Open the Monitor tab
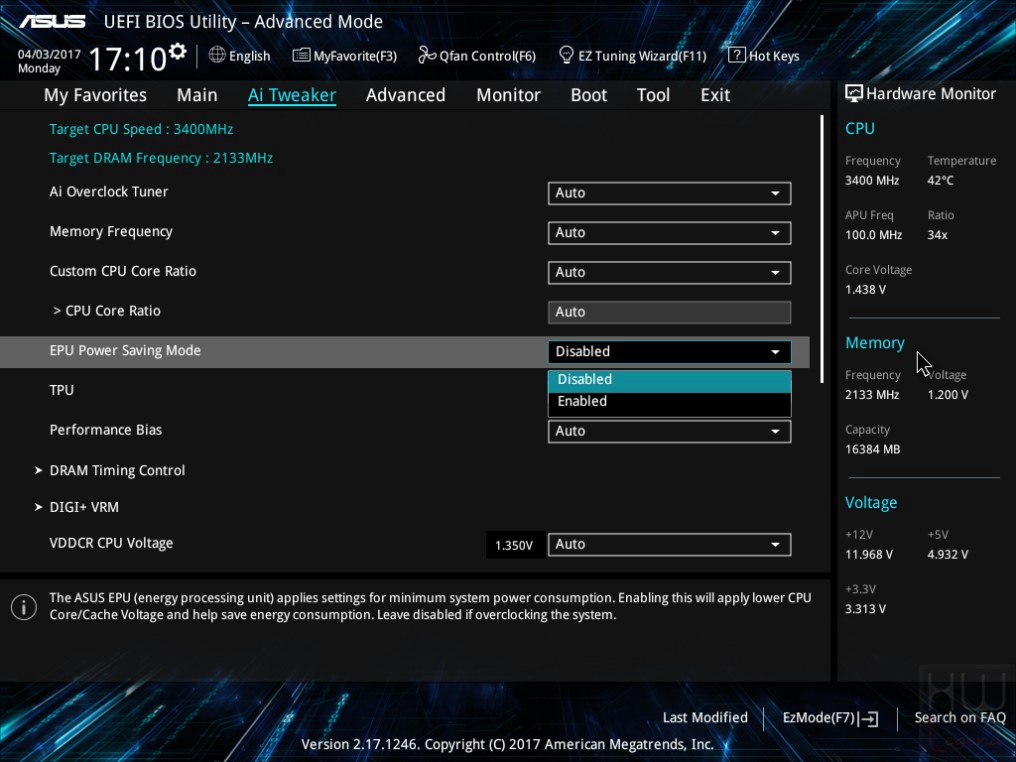Viewport: 1016px width, 762px height. pos(508,95)
